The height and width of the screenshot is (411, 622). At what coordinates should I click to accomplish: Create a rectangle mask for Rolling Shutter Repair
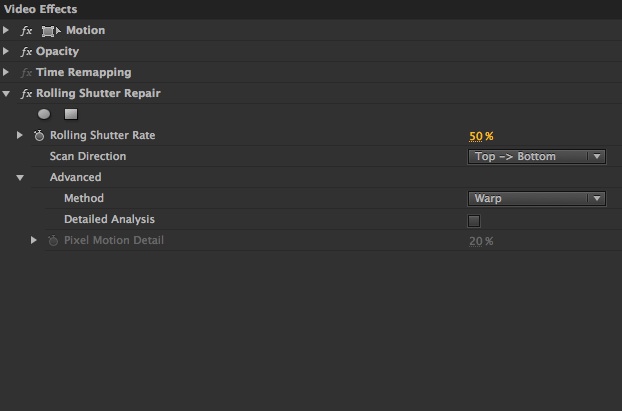pos(71,114)
